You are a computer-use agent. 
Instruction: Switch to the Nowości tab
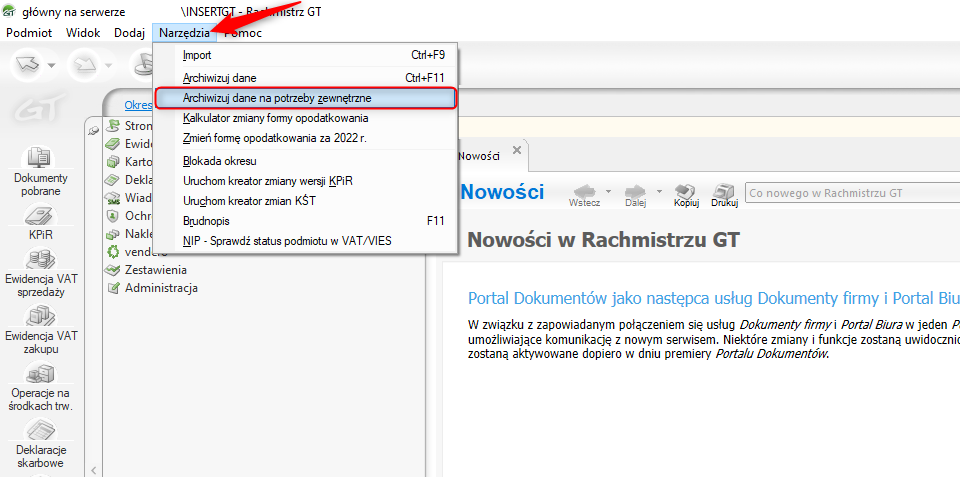click(x=479, y=156)
